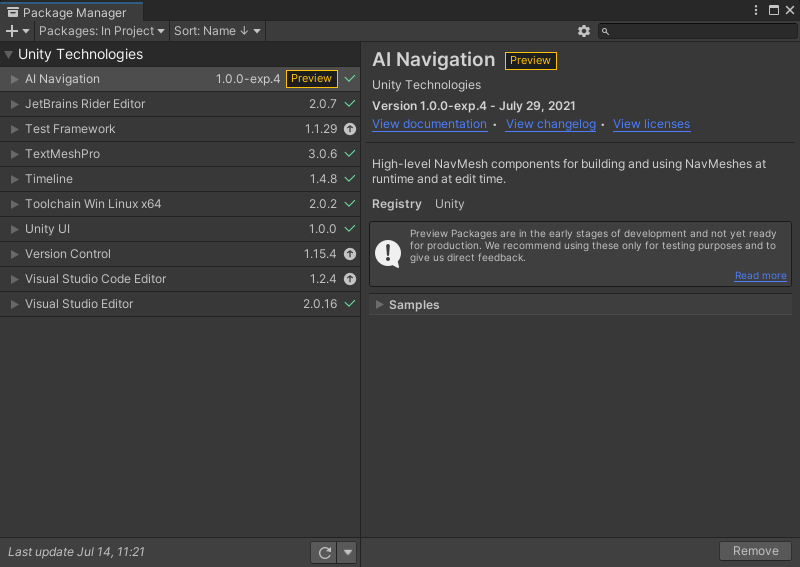Collapse the Unity Technologies group

coord(9,55)
